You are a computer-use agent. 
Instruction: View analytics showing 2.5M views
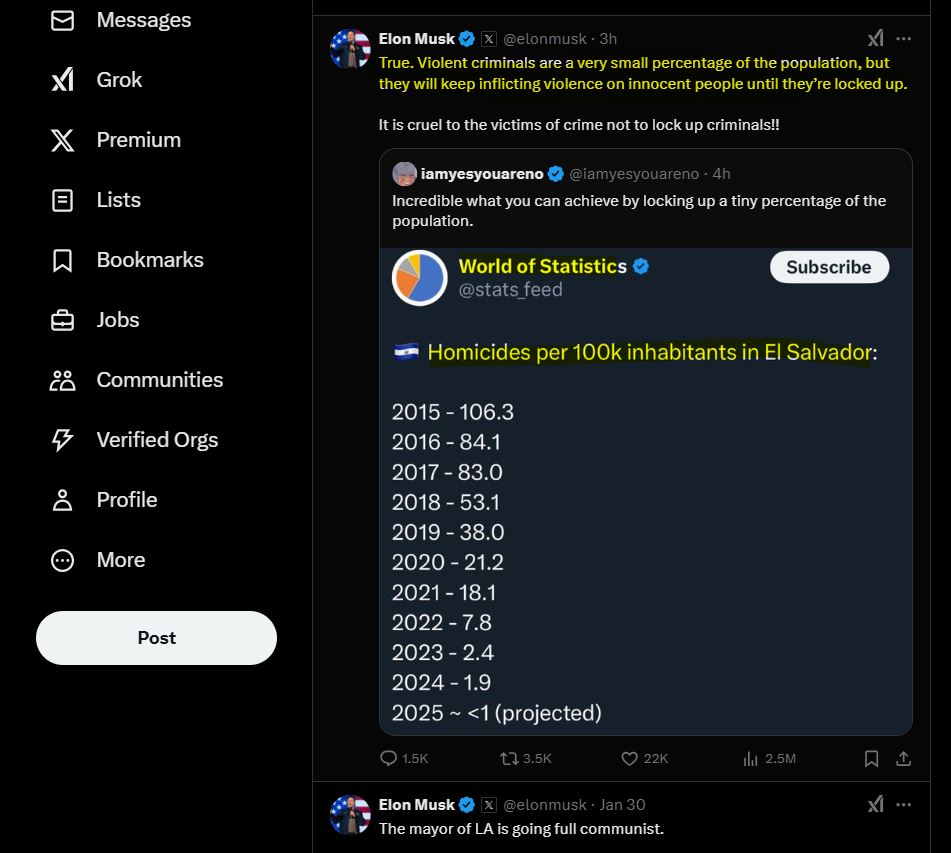[751, 759]
